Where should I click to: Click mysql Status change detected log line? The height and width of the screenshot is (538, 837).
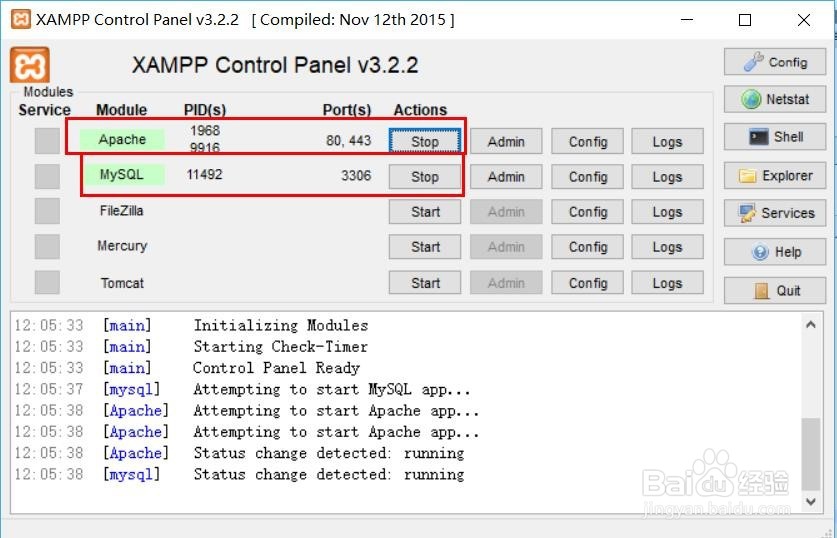(329, 474)
